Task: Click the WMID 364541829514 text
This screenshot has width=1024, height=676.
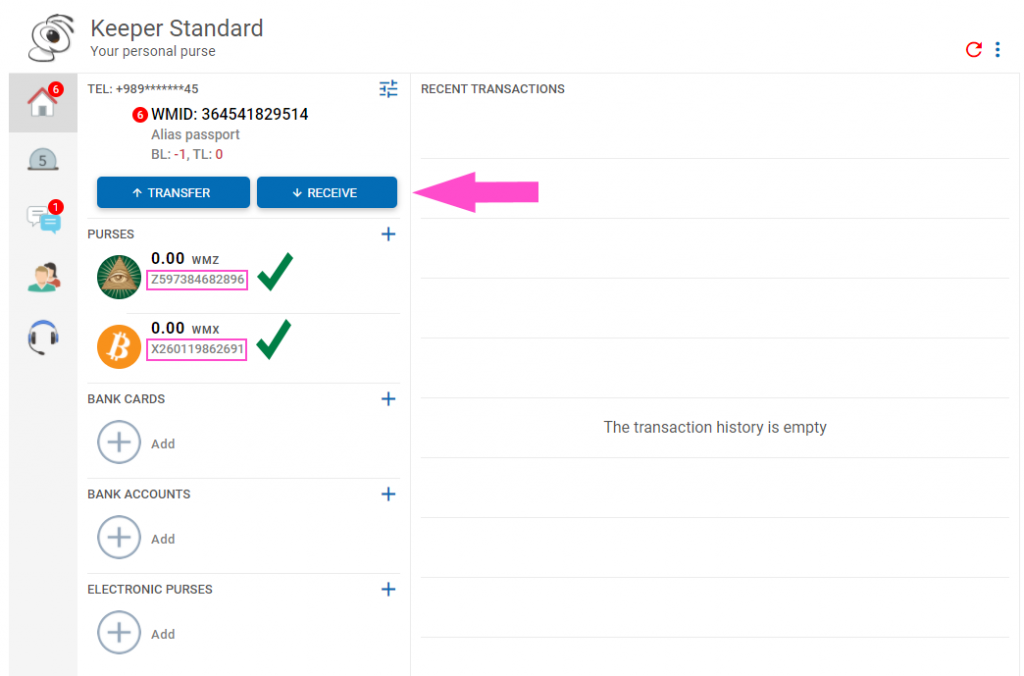Action: pyautogui.click(x=229, y=114)
